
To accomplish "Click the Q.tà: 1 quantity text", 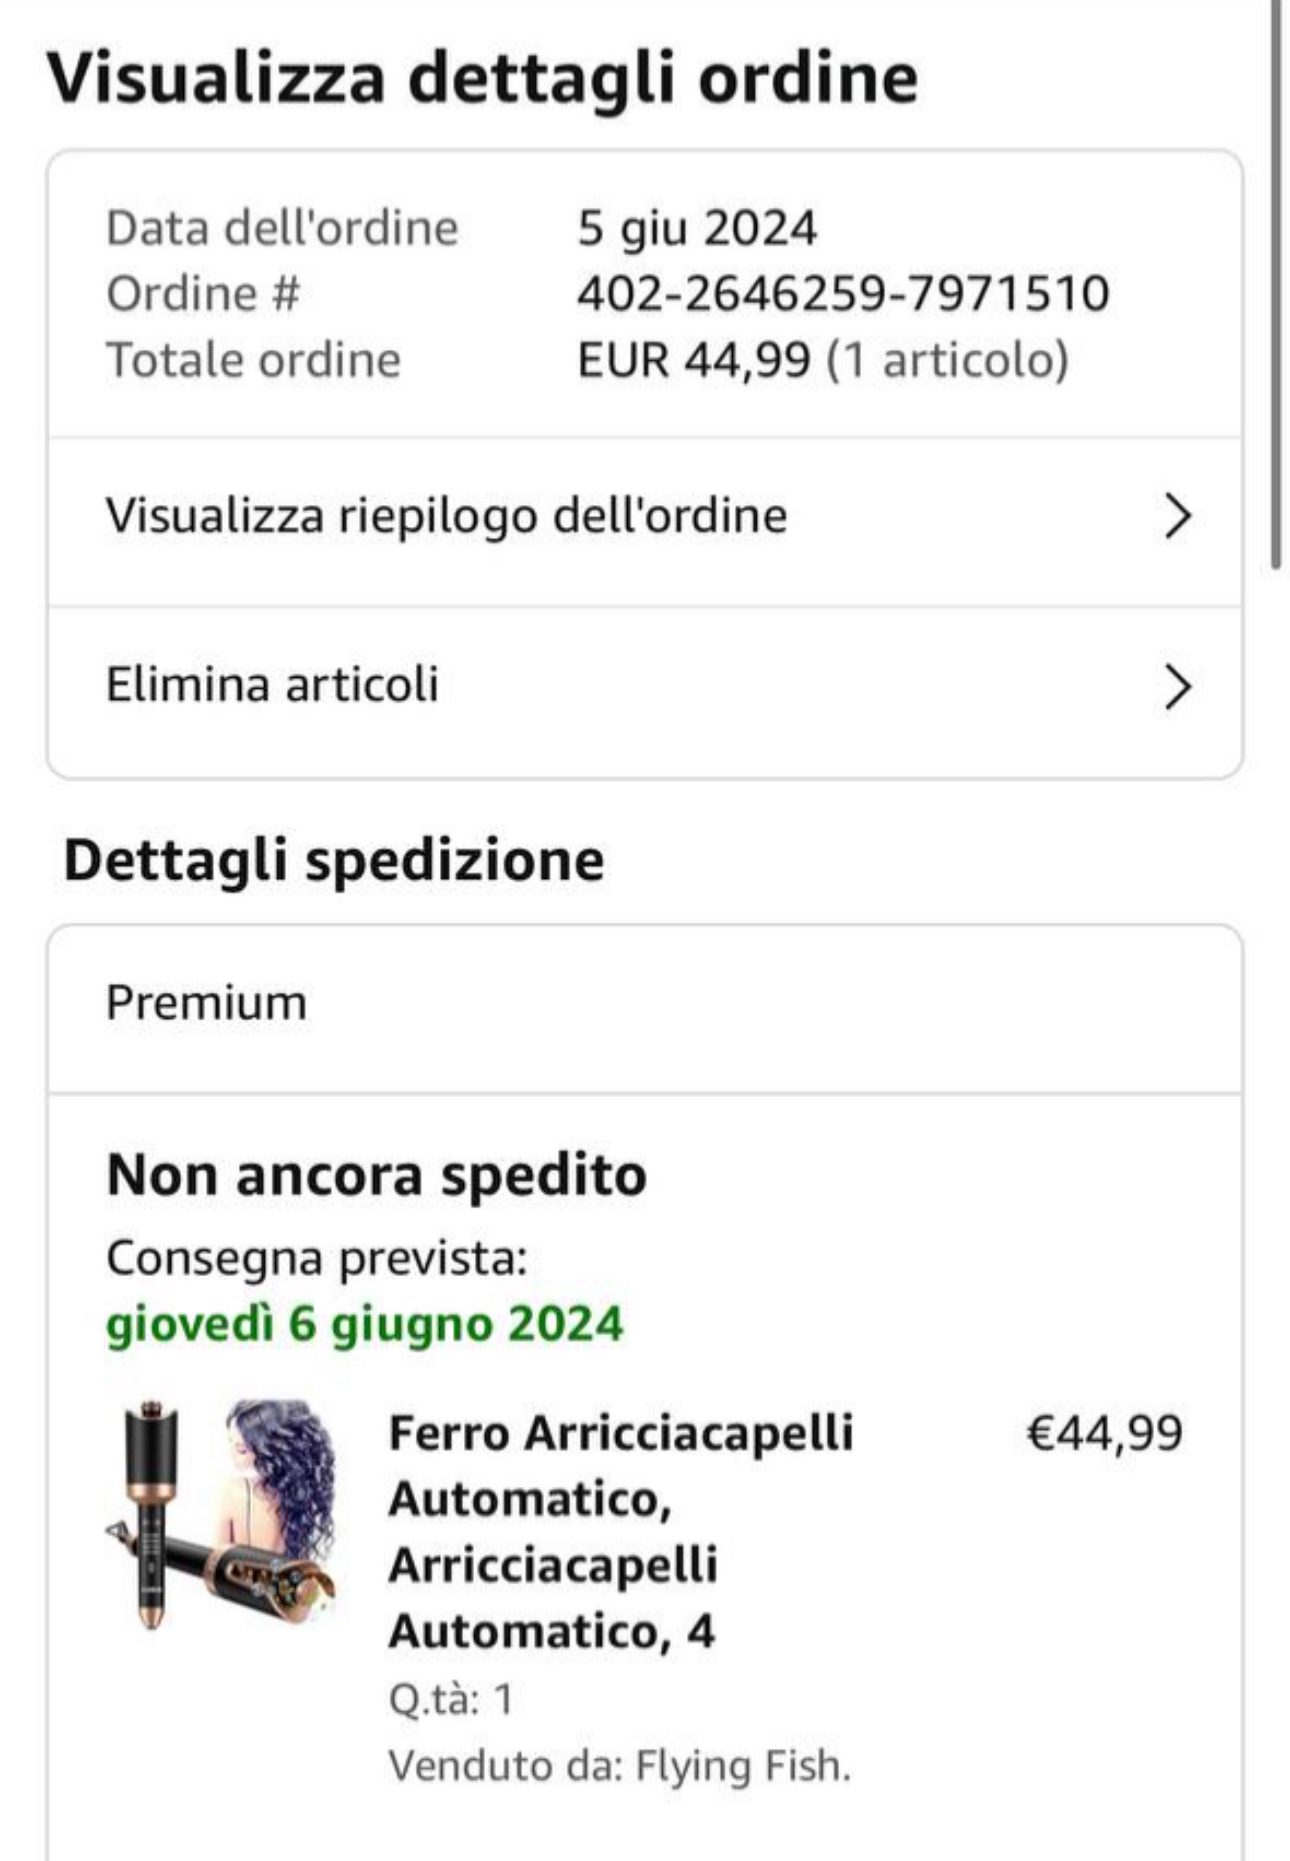I will [x=451, y=1699].
